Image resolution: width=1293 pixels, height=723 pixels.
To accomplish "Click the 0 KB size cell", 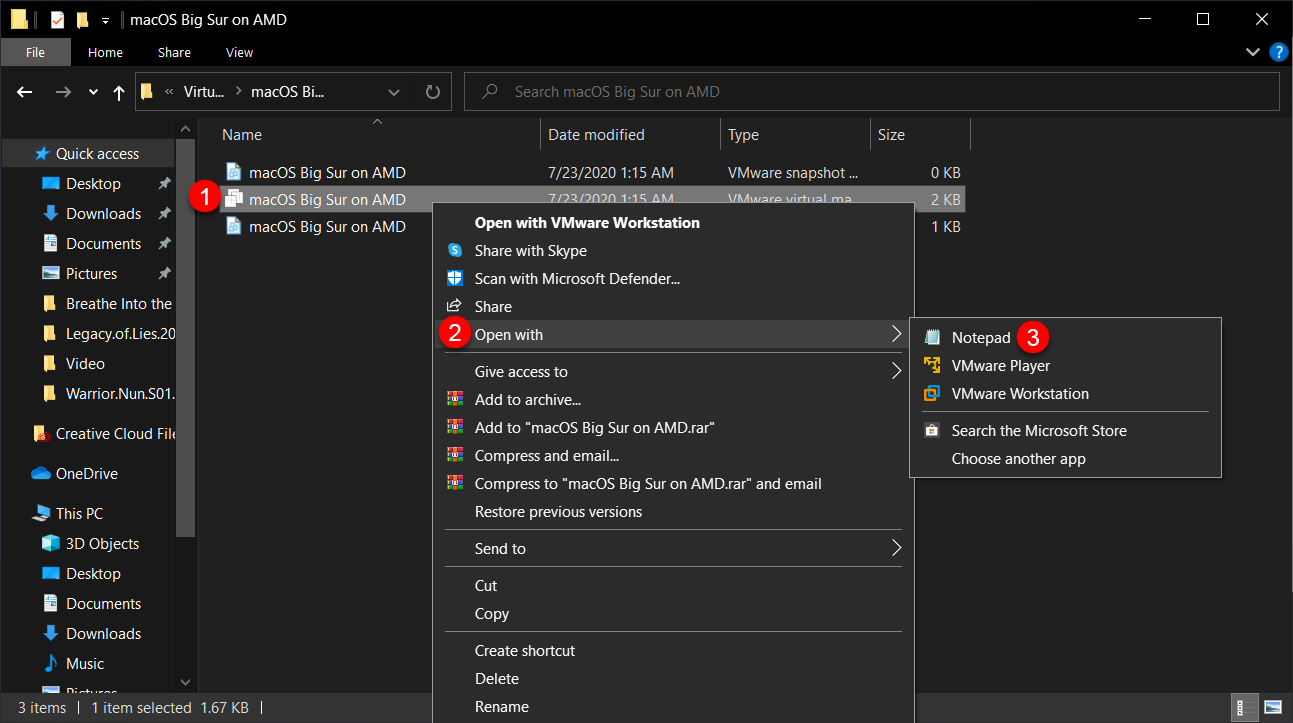I will 945,173.
